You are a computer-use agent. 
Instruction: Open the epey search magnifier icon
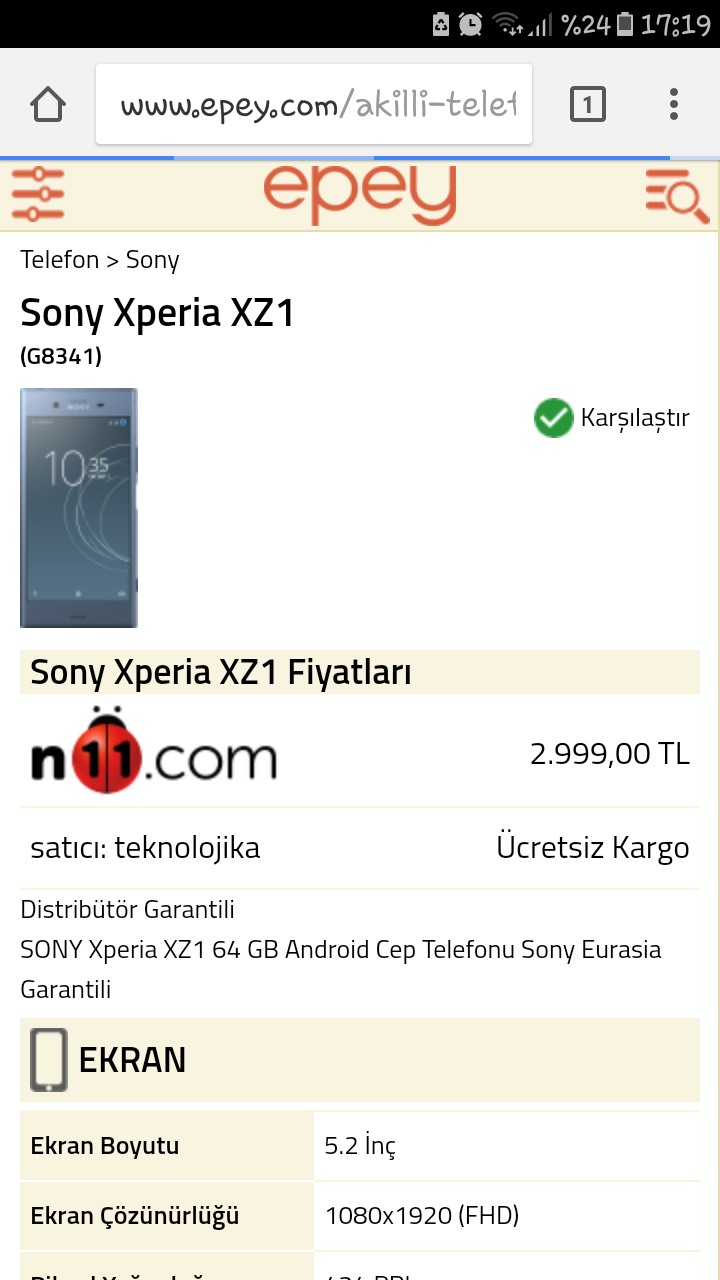(x=677, y=194)
